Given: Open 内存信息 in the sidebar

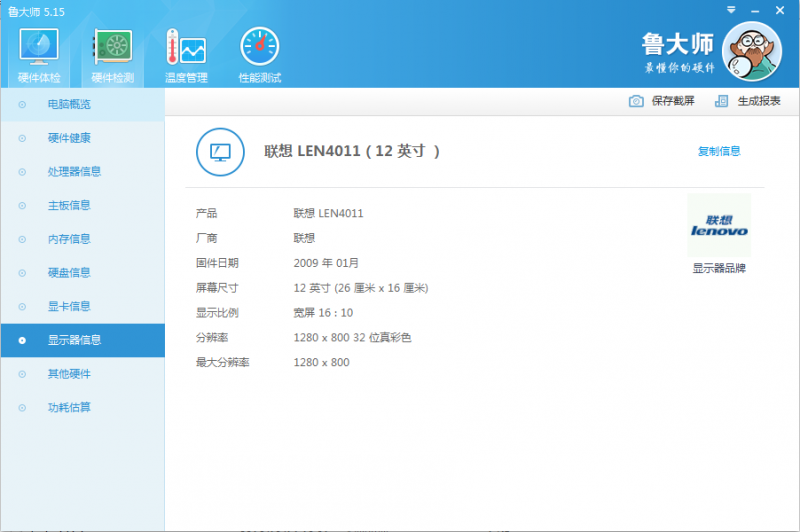Looking at the screenshot, I should (x=83, y=239).
